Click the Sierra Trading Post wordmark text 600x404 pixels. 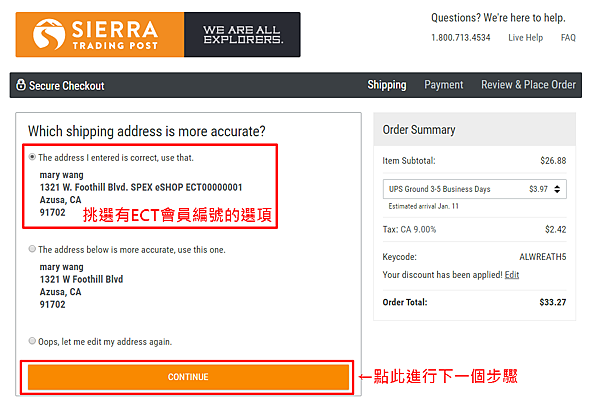coord(115,35)
